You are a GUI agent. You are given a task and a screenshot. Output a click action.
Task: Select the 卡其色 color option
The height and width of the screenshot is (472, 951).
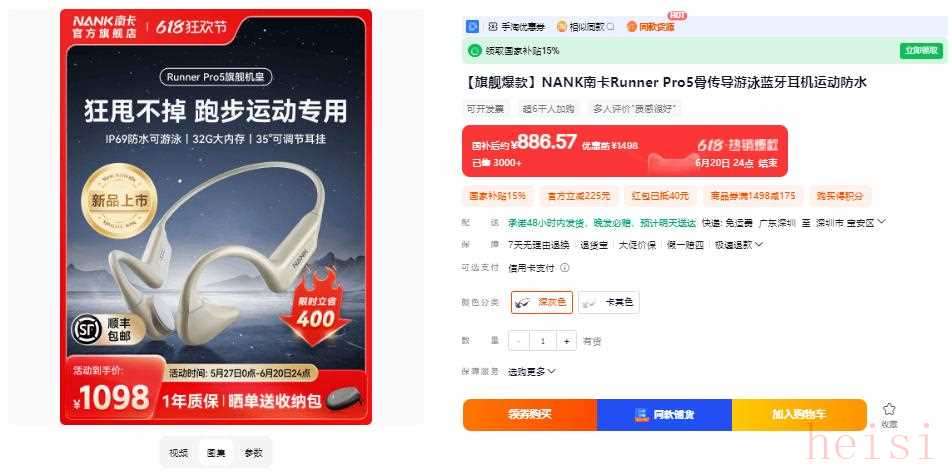pyautogui.click(x=608, y=302)
